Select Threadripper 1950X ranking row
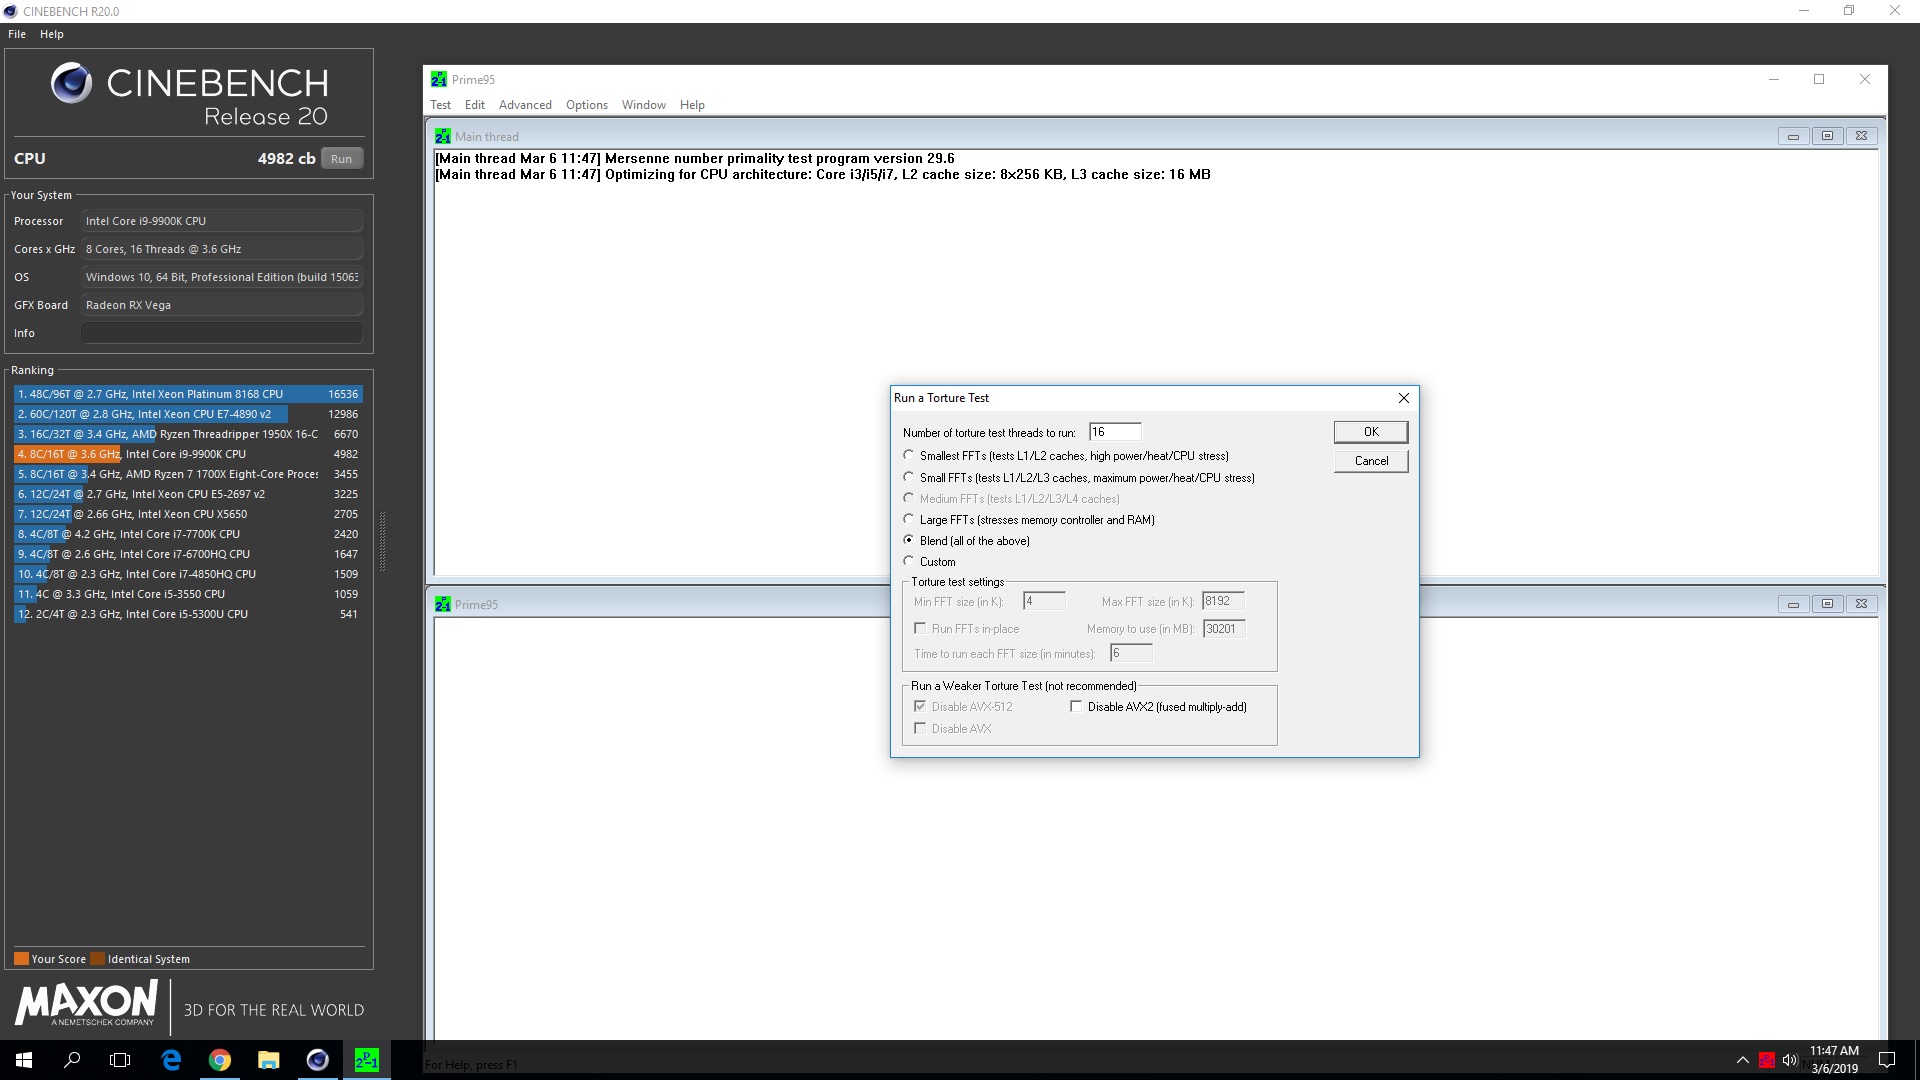 tap(188, 434)
